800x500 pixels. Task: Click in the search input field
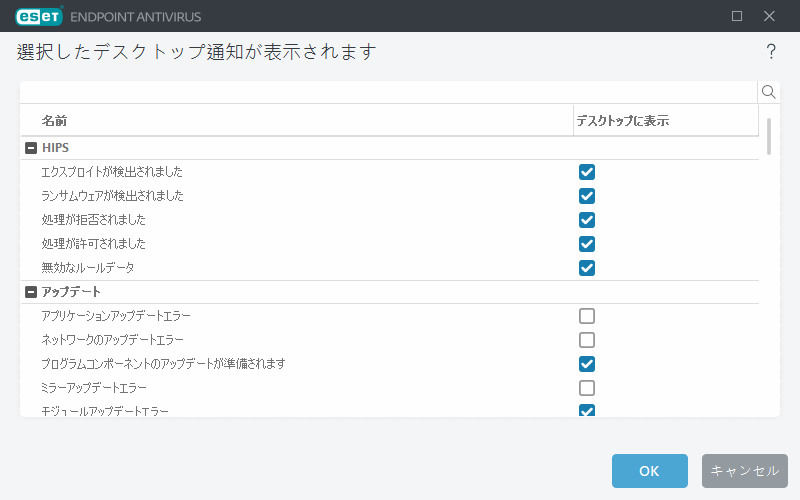click(x=388, y=92)
